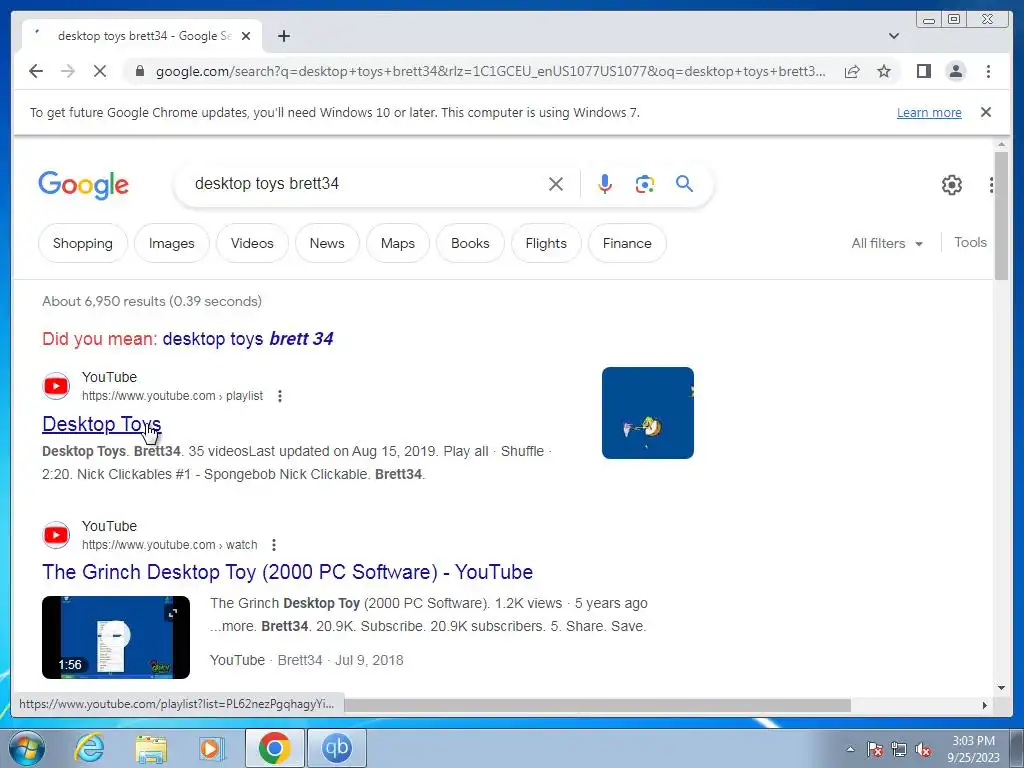Open Windows Media Player from taskbar

[x=212, y=748]
